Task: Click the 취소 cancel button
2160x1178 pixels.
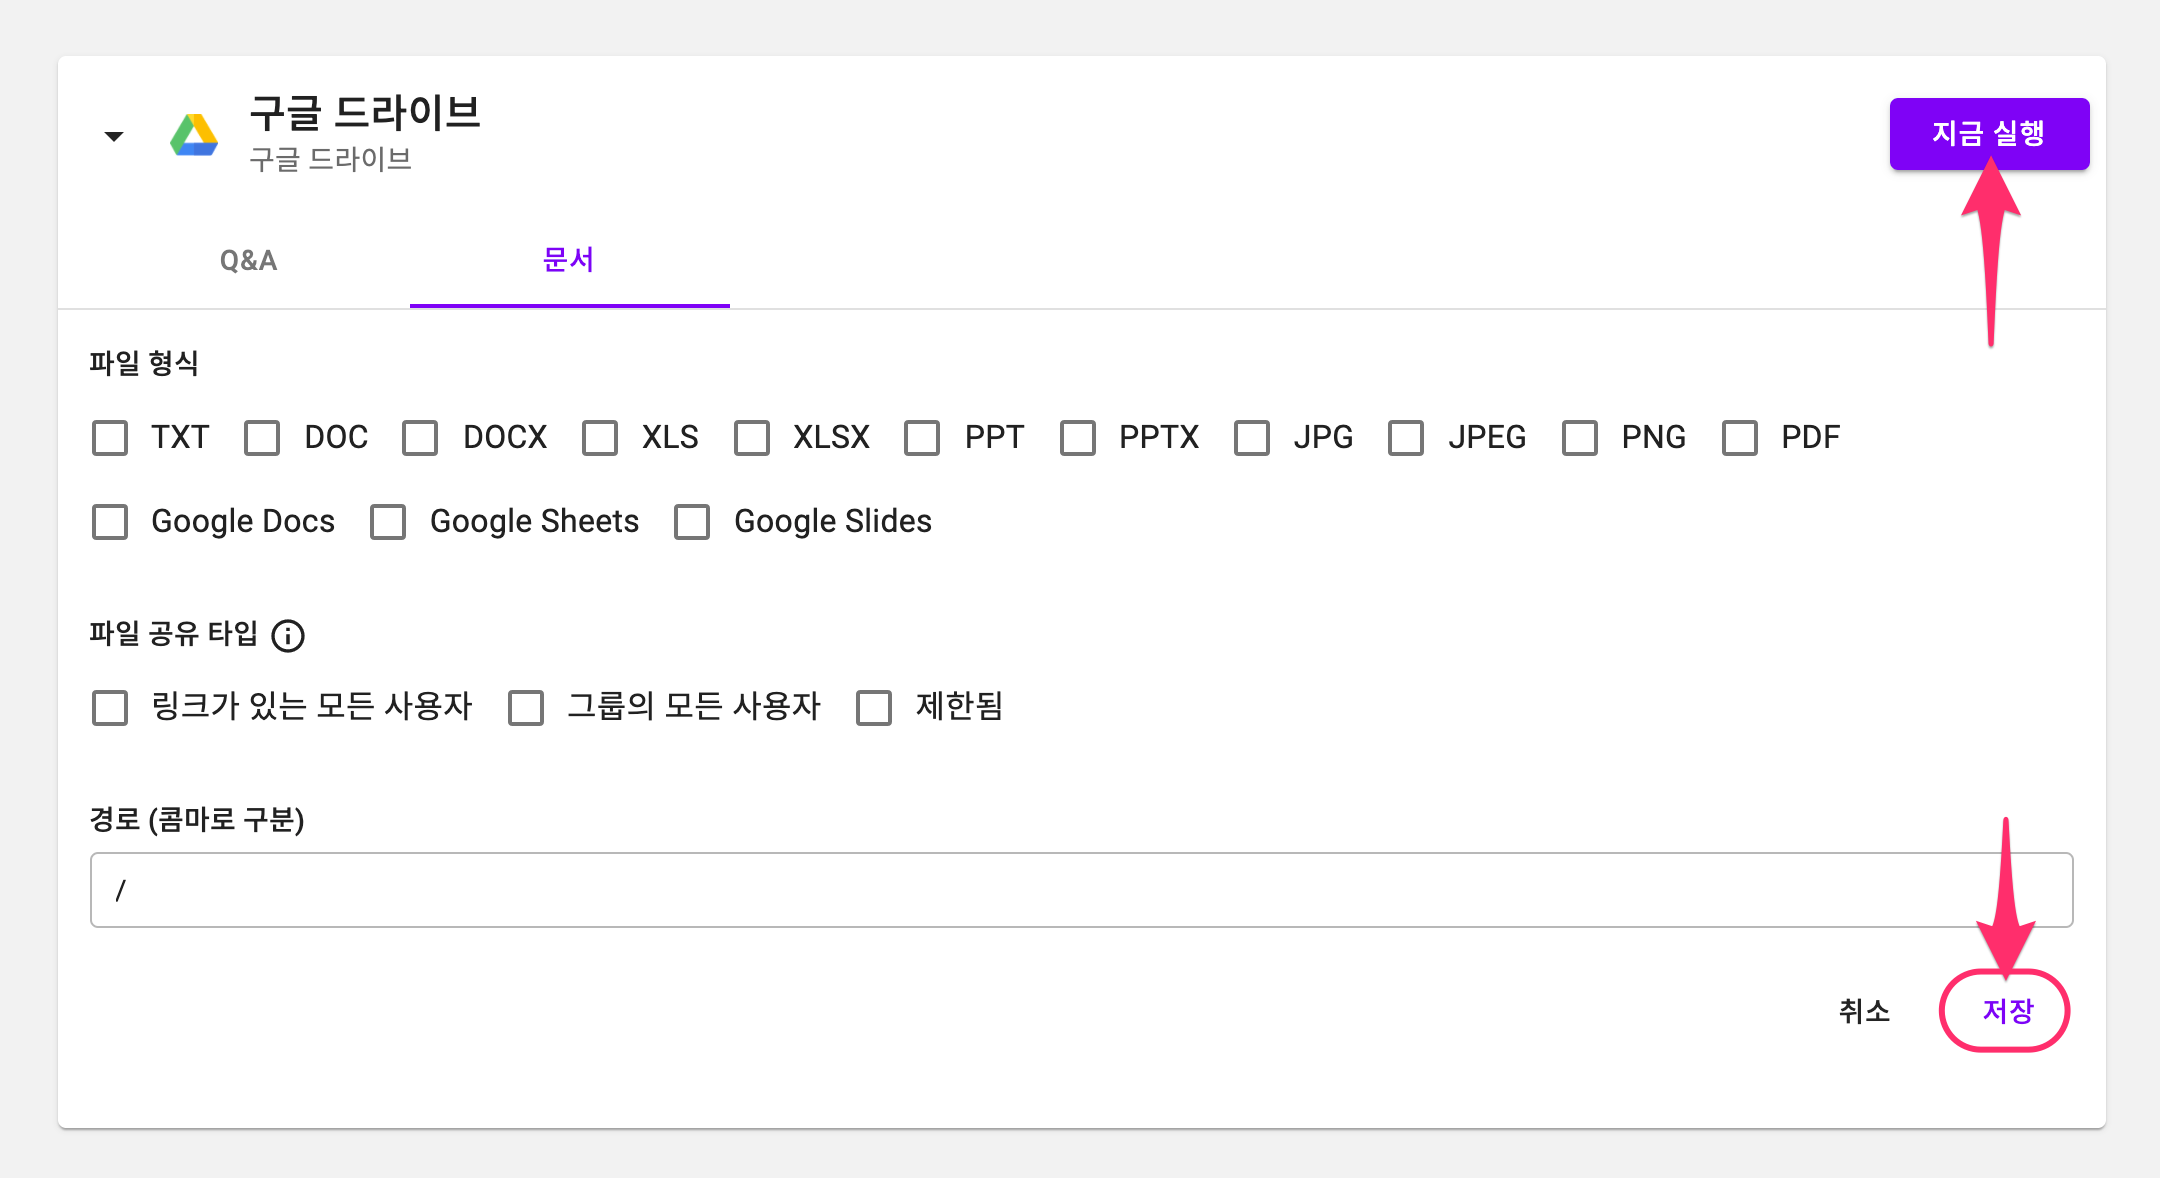Action: point(1864,1011)
